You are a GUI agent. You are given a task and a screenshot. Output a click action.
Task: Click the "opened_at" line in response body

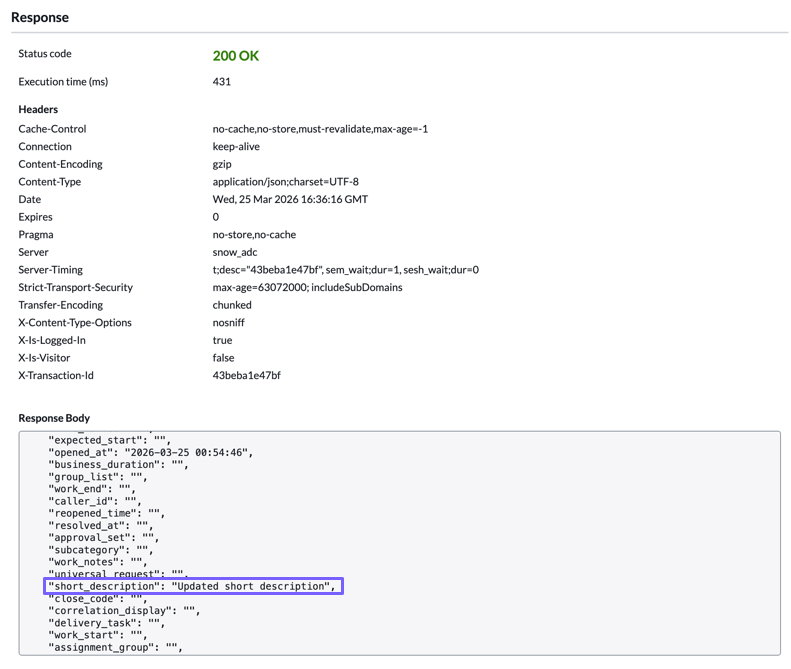click(150, 453)
